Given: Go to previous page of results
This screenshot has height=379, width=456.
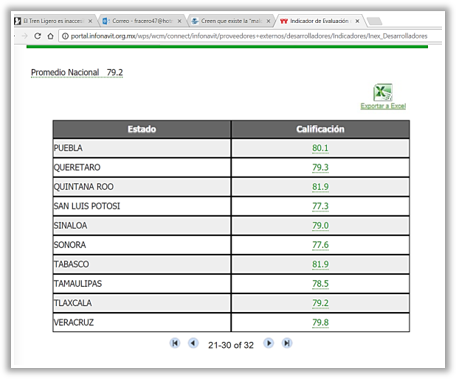Looking at the screenshot, I should 193,343.
